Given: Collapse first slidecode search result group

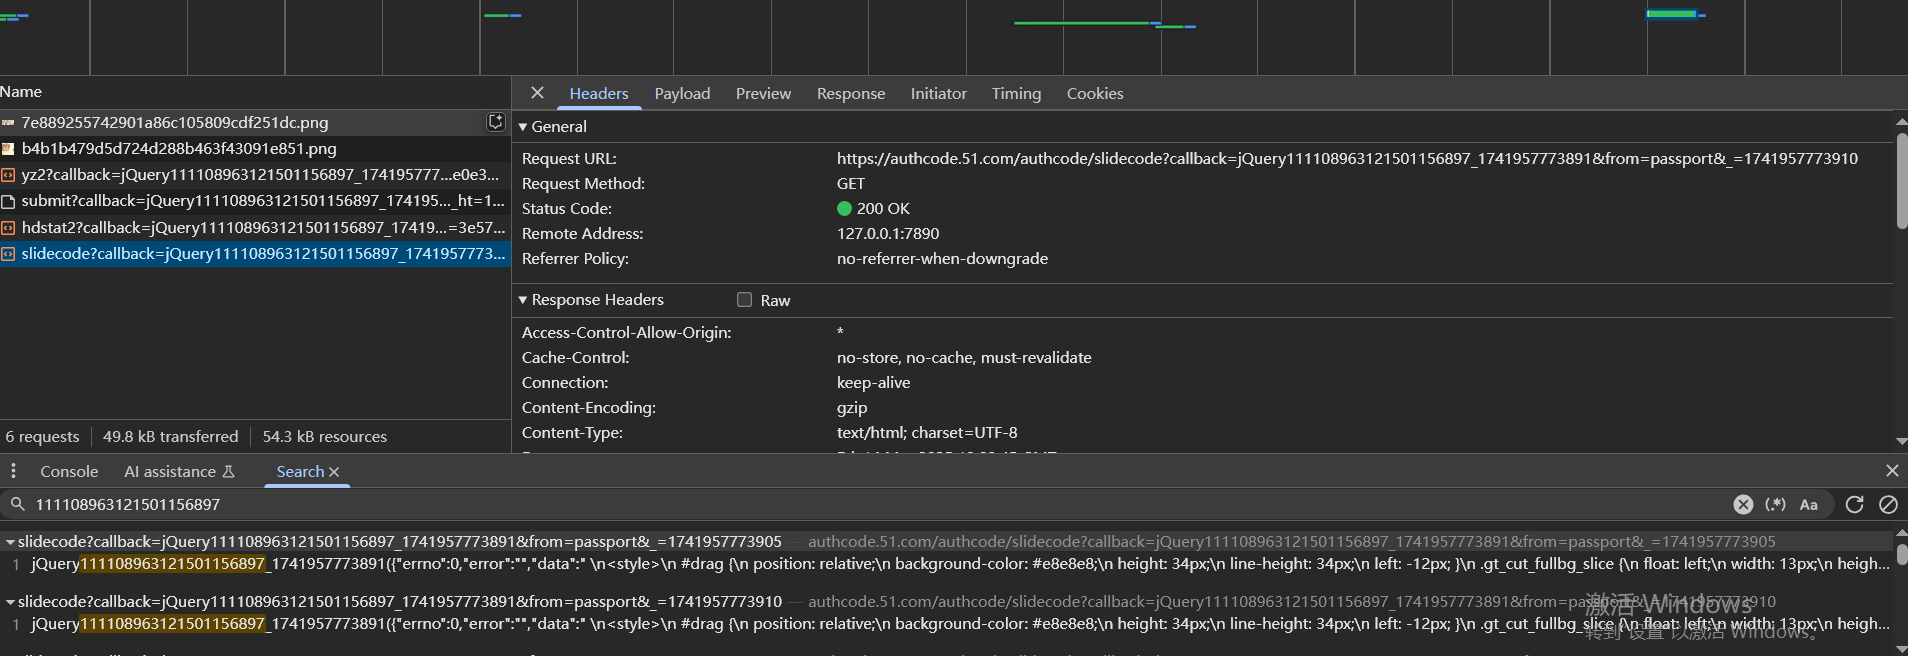Looking at the screenshot, I should point(10,542).
